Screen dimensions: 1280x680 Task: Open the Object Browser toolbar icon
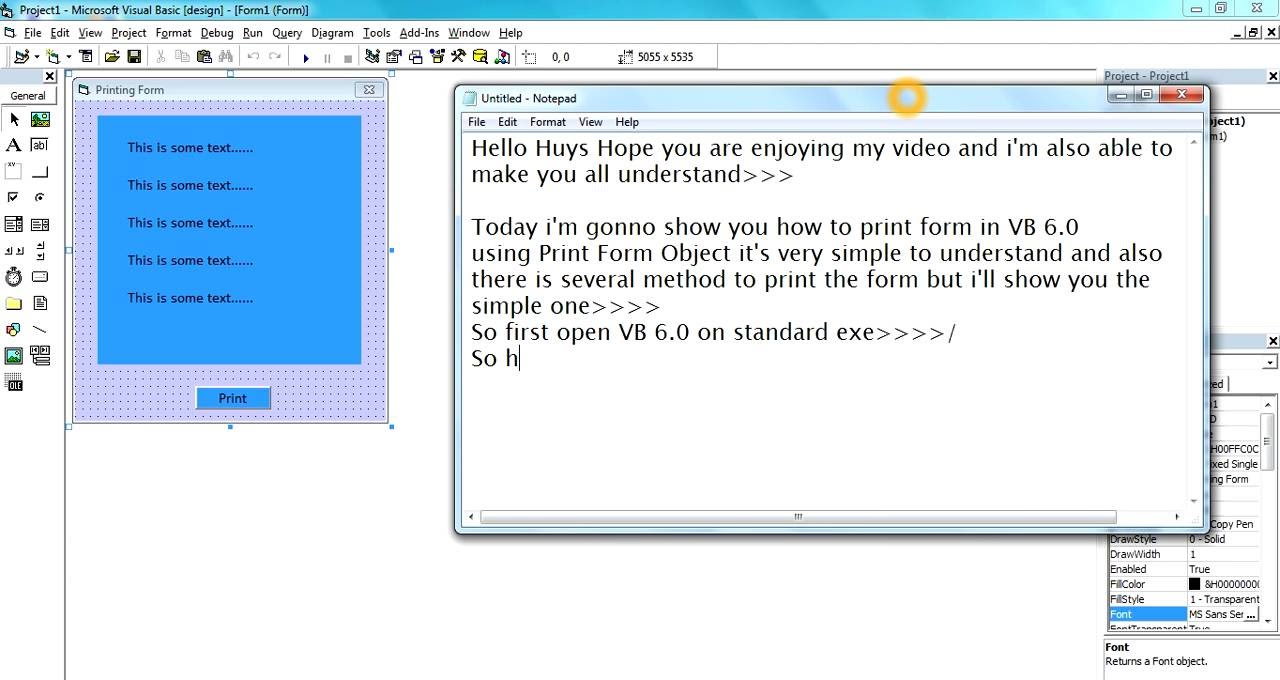(438, 57)
